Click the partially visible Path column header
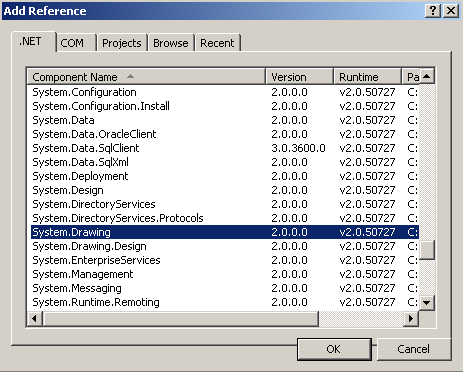463x372 pixels. (x=411, y=77)
